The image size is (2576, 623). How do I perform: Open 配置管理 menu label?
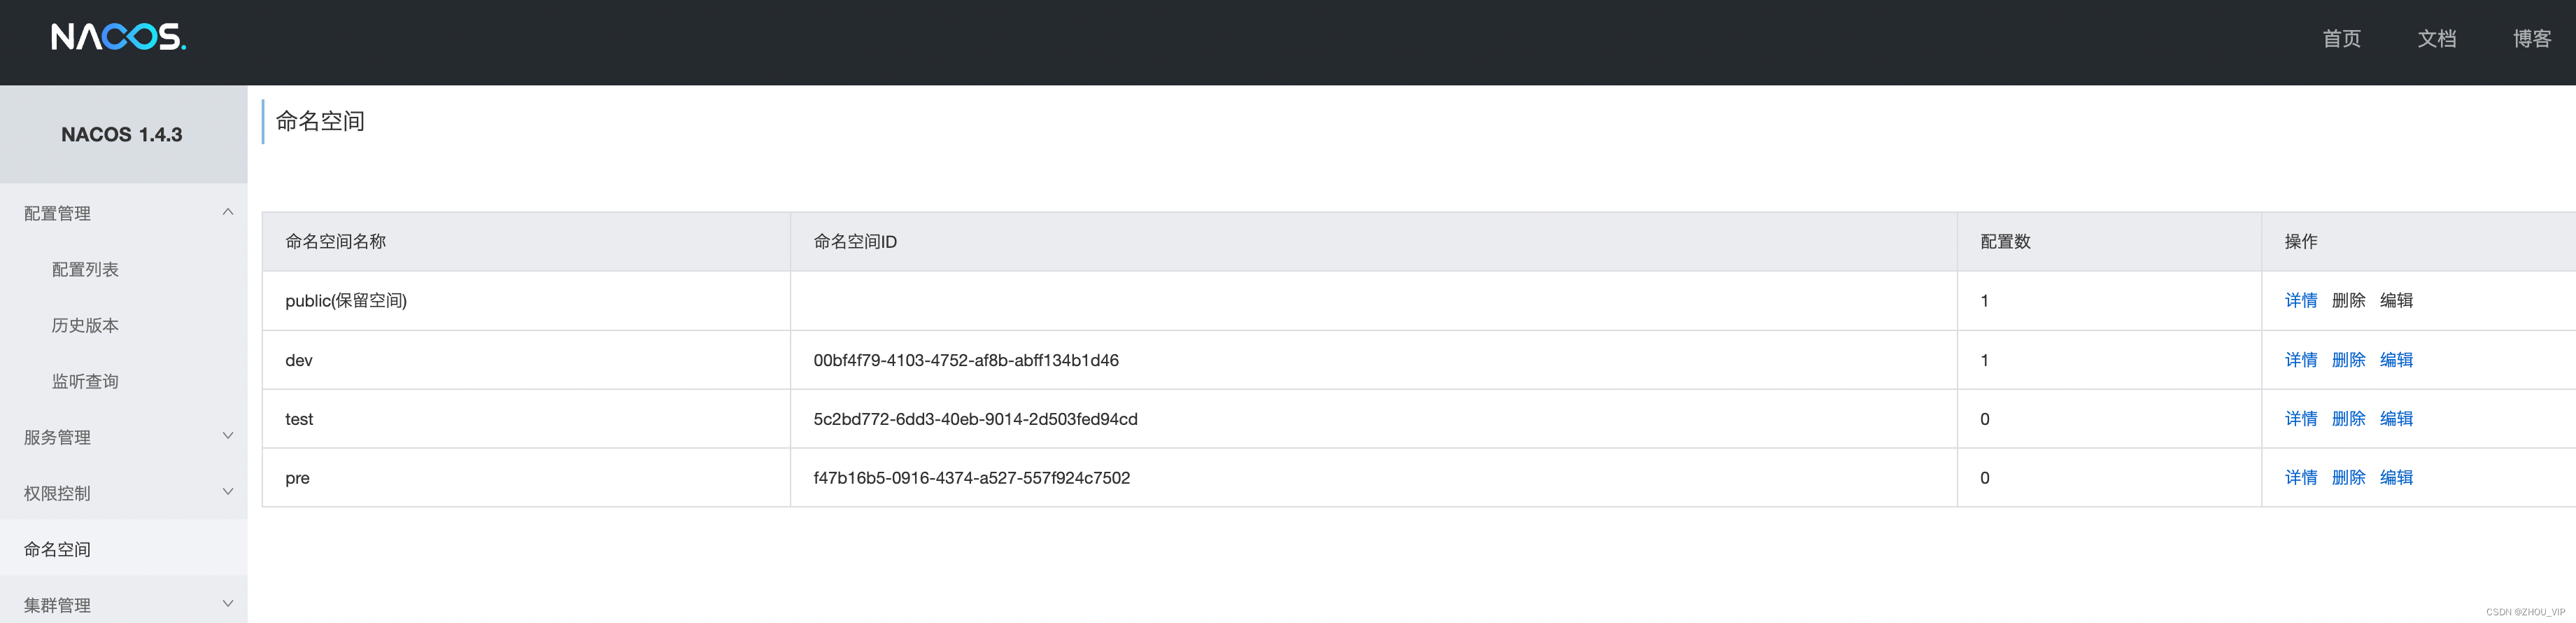[57, 213]
